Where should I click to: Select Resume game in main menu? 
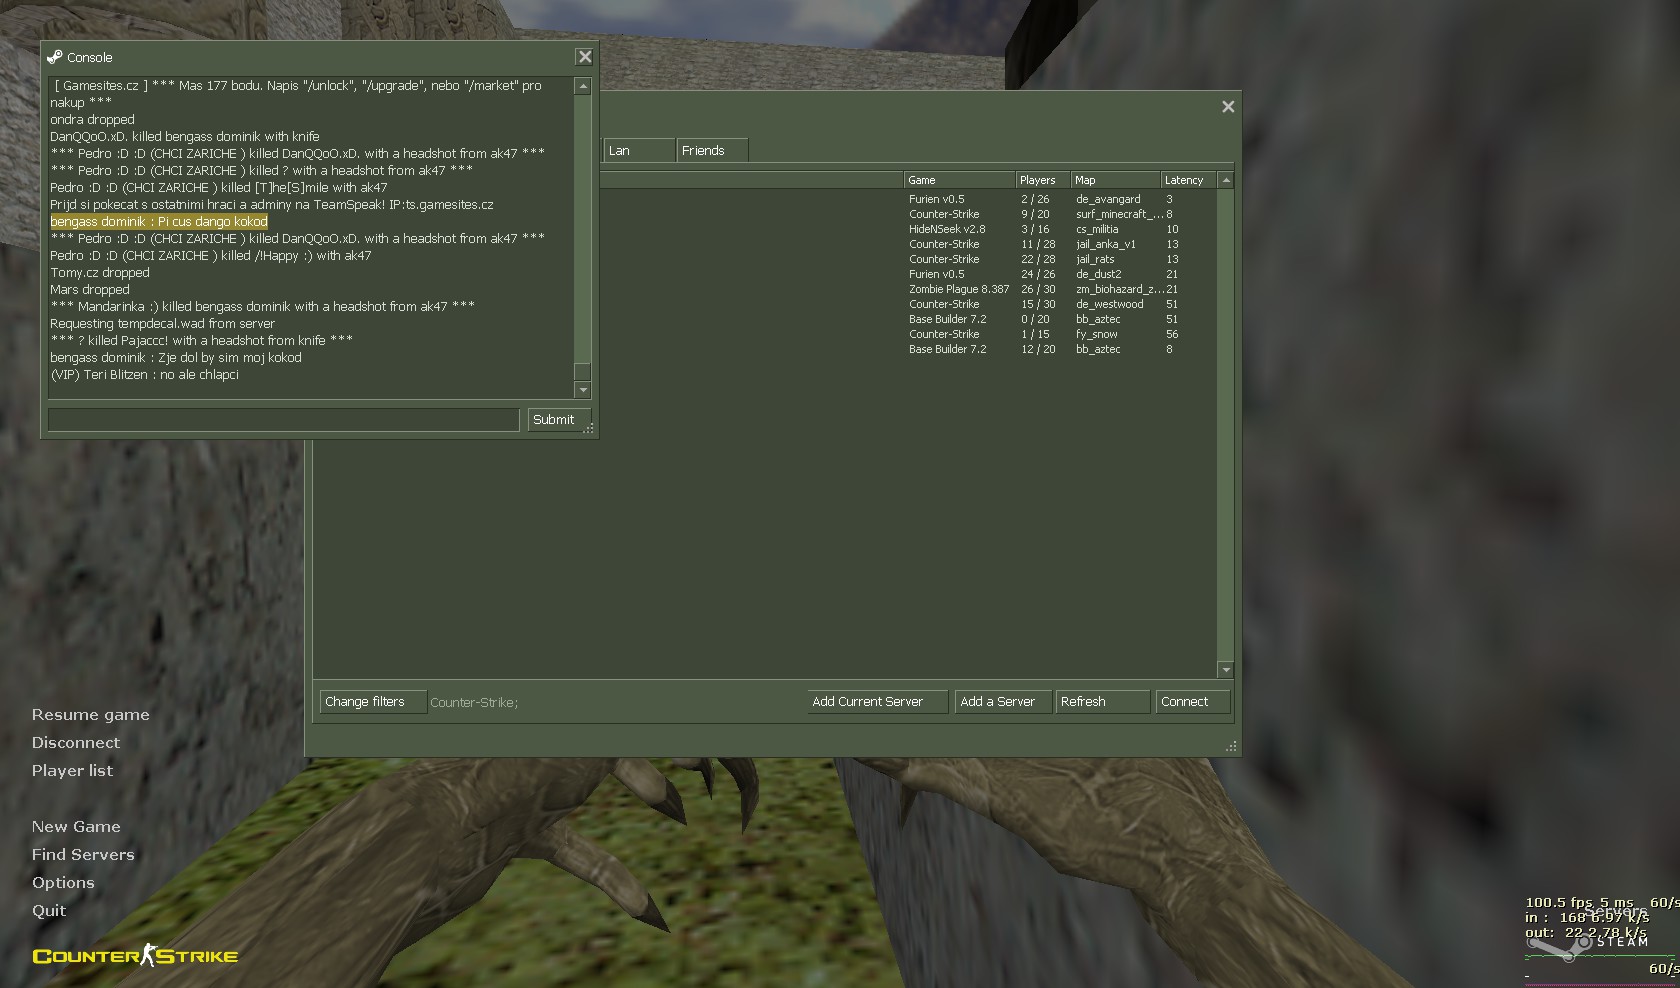point(90,715)
